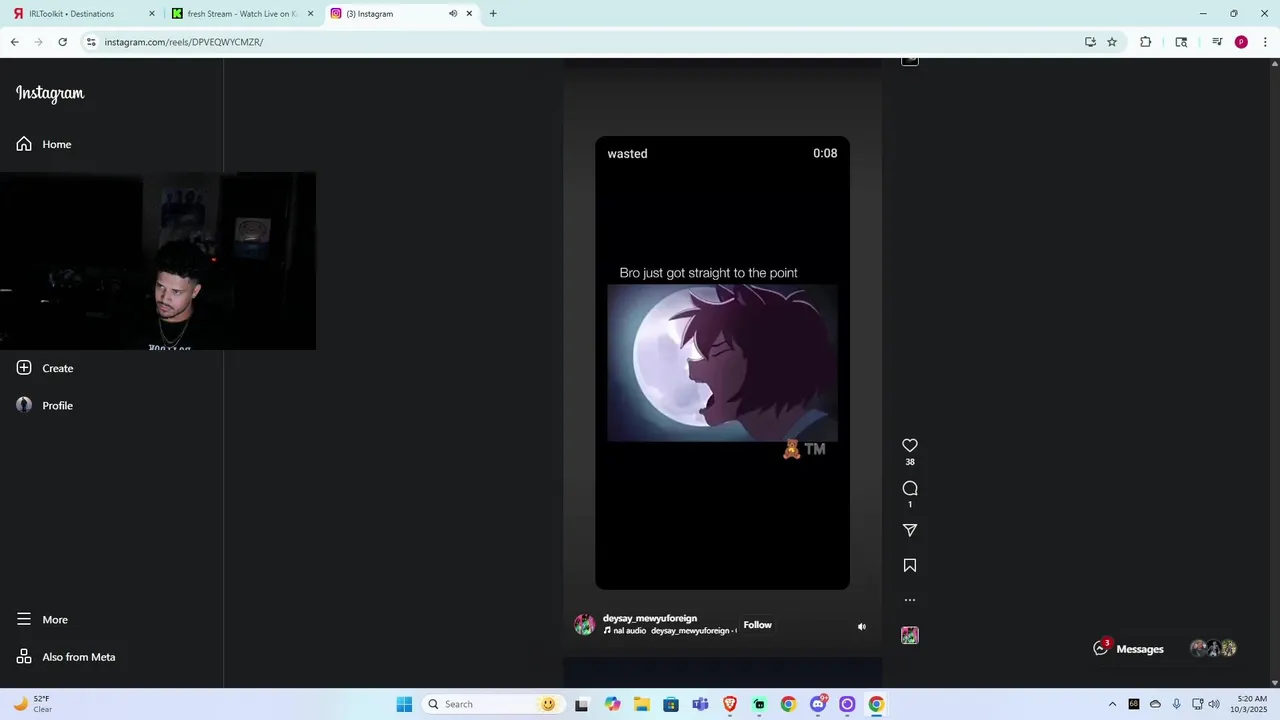Share the reel via paper plane icon

coord(910,530)
